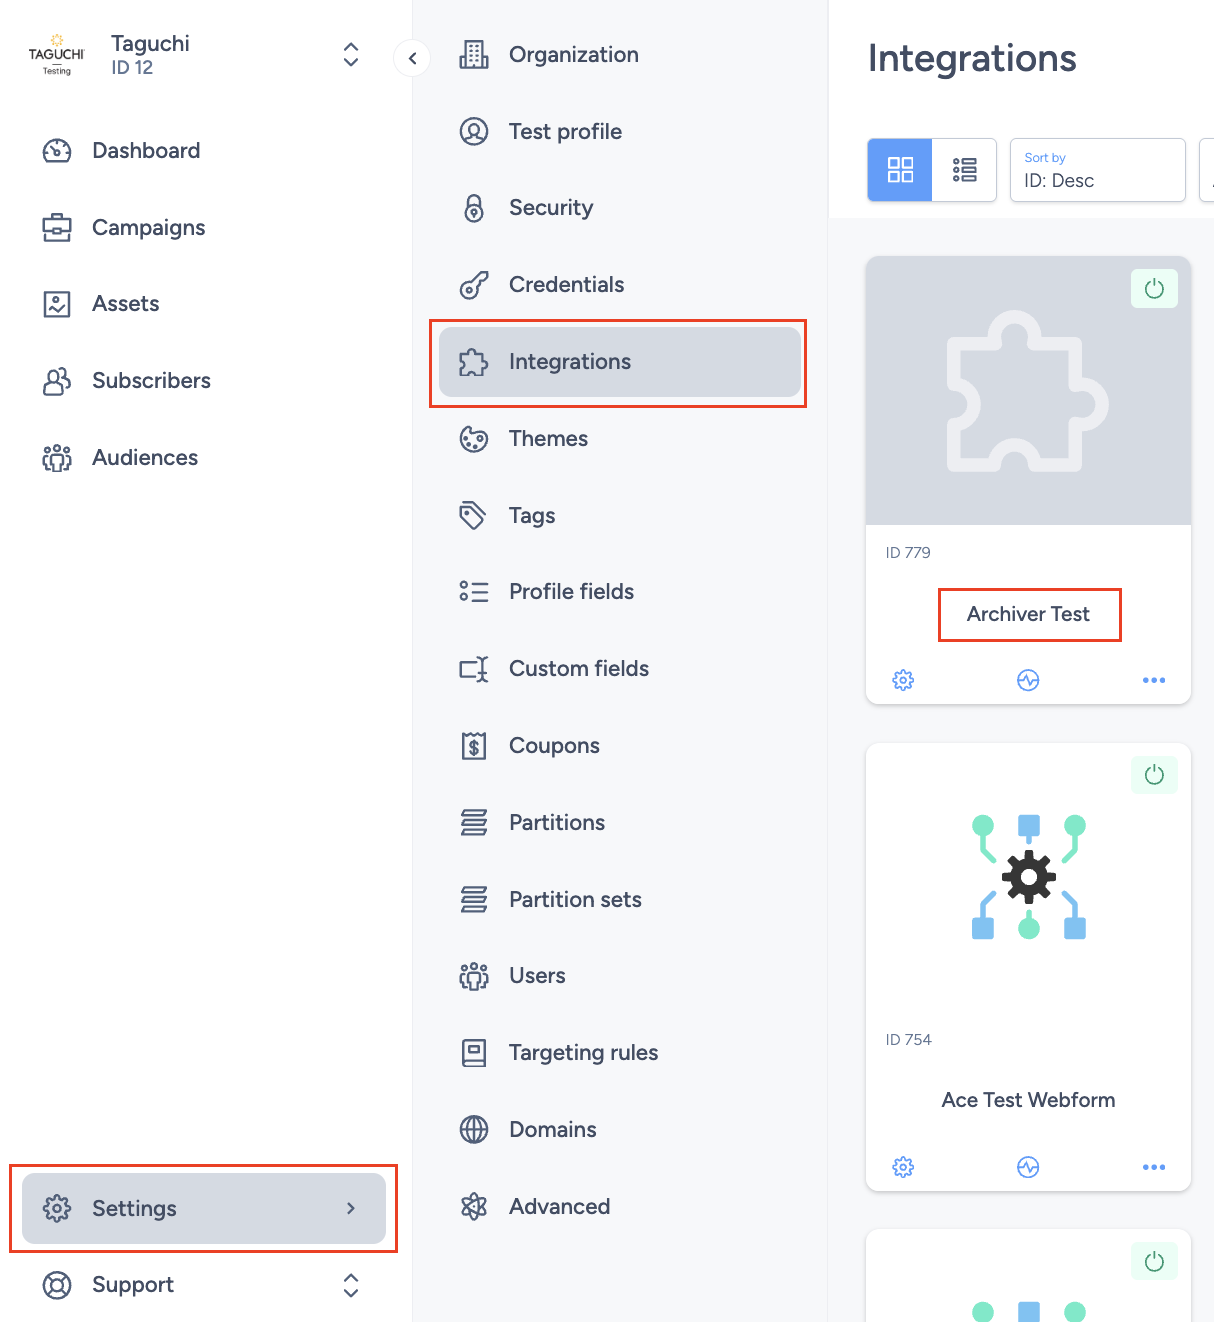Switch to list view layout

(x=964, y=170)
